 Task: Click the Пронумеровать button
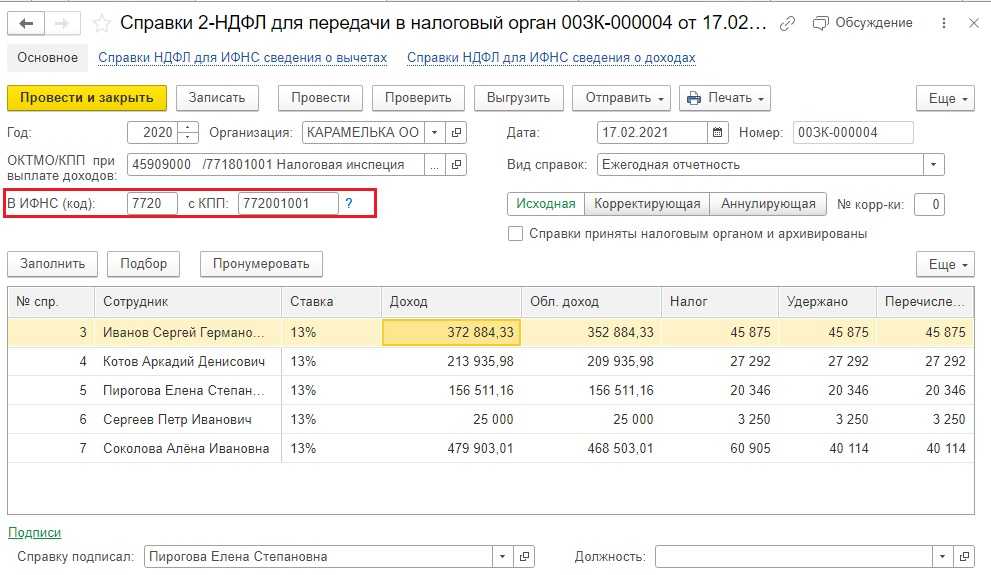(261, 264)
